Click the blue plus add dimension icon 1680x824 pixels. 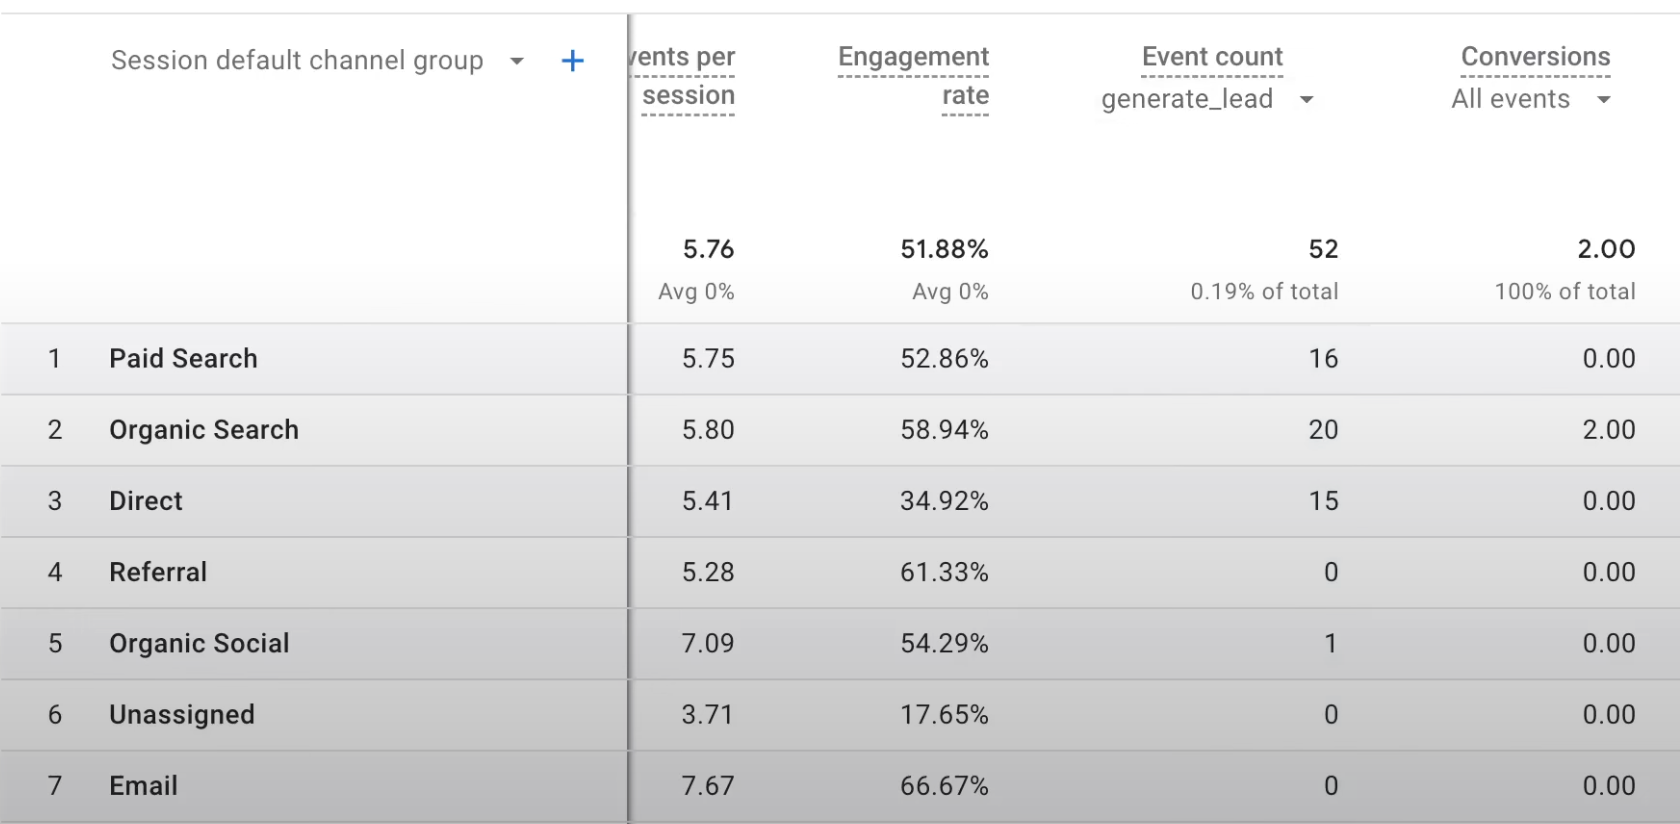pos(572,61)
